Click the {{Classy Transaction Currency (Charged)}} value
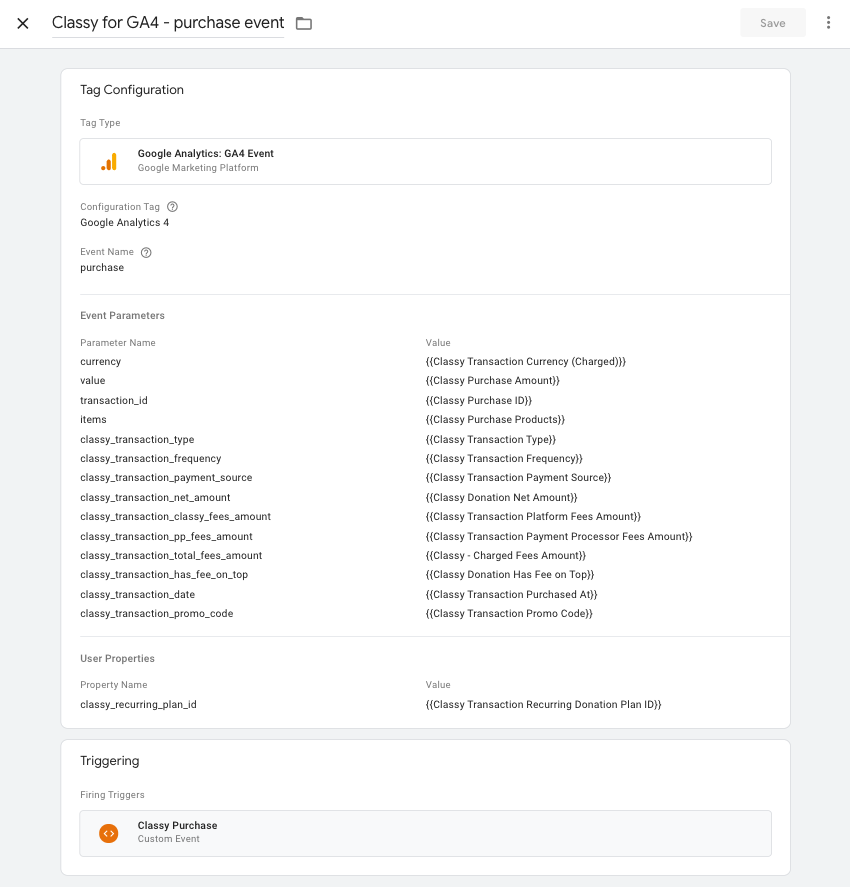The image size is (850, 887). [525, 361]
